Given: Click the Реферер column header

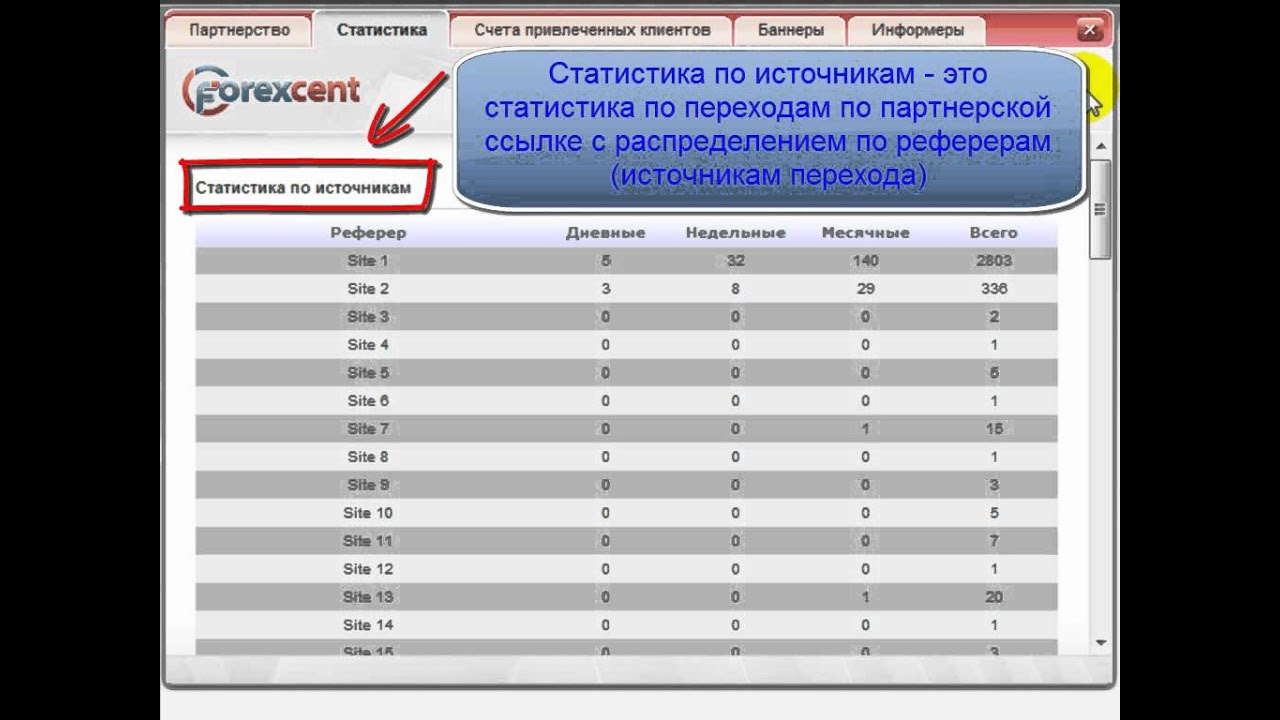Looking at the screenshot, I should click(x=368, y=233).
